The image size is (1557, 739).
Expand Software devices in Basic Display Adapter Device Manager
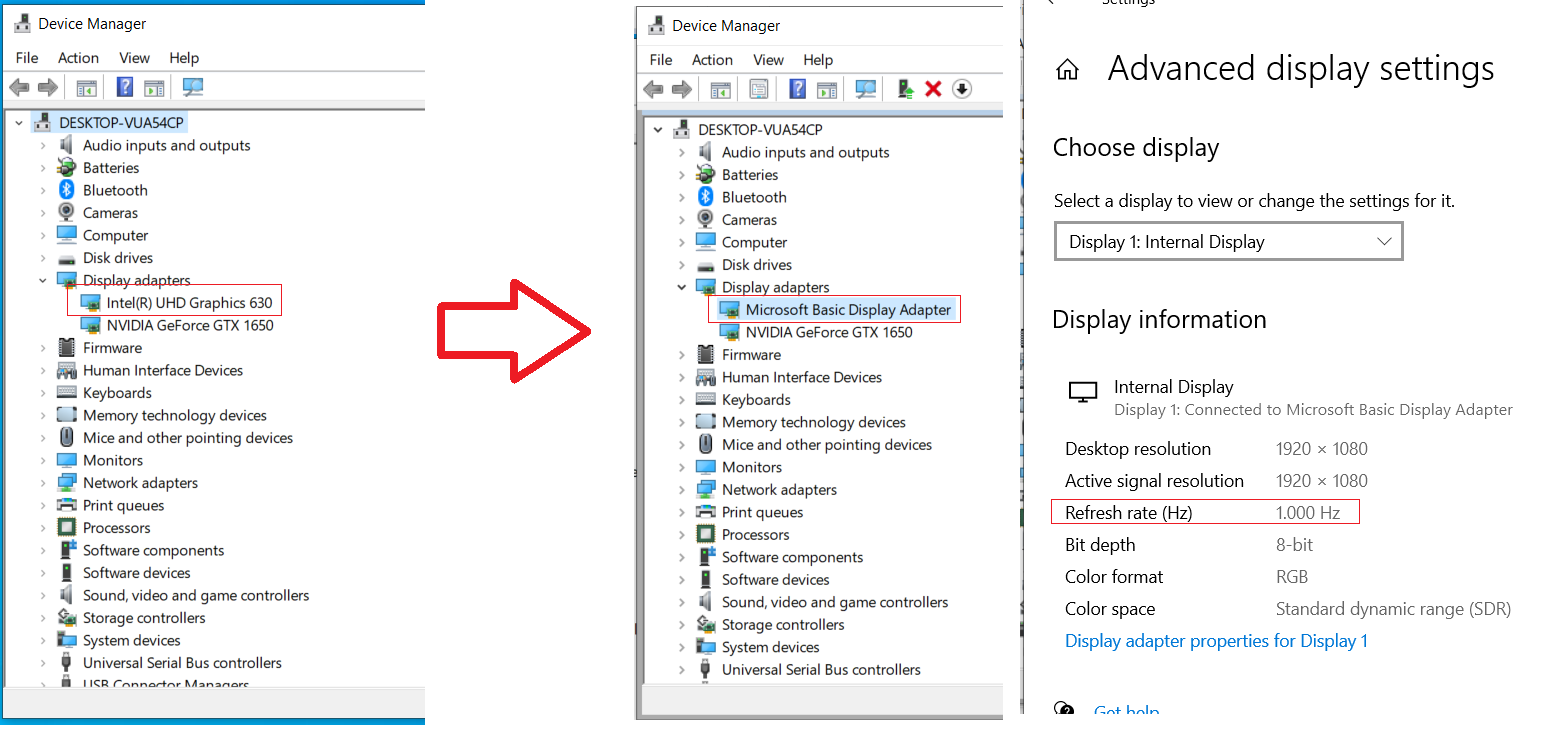coord(682,580)
